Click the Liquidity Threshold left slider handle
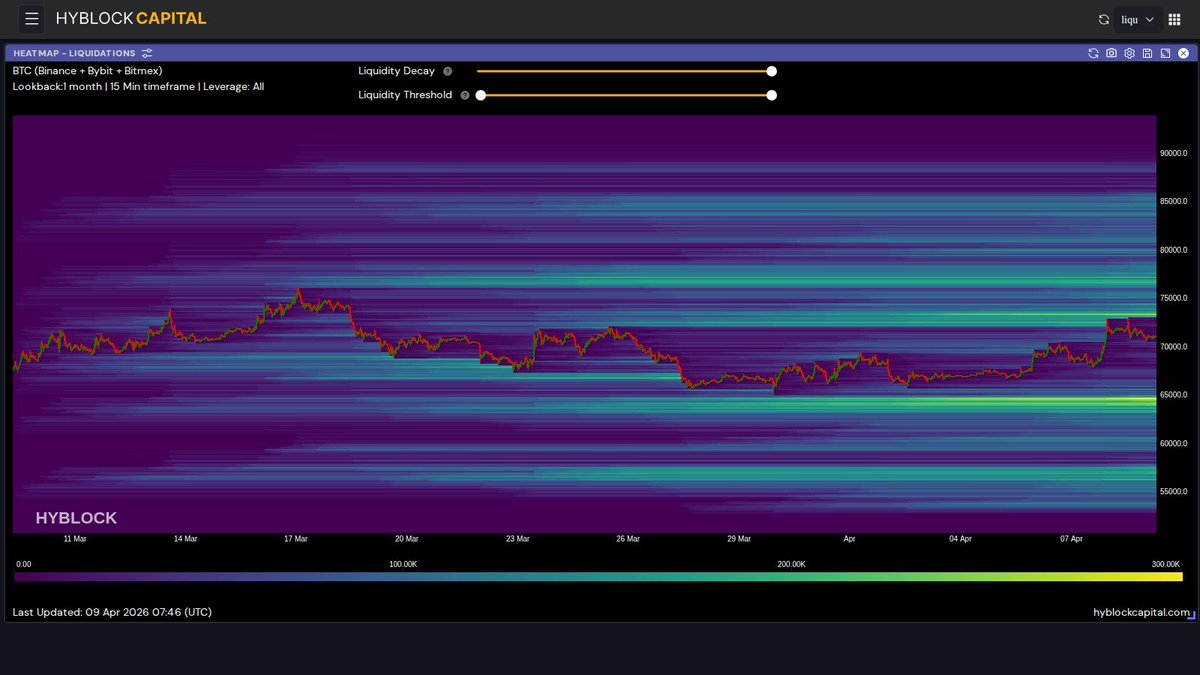 pyautogui.click(x=481, y=95)
